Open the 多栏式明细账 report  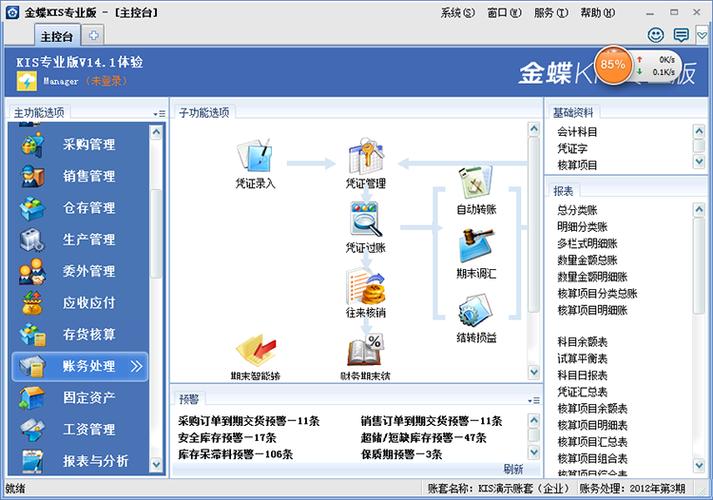pyautogui.click(x=587, y=244)
